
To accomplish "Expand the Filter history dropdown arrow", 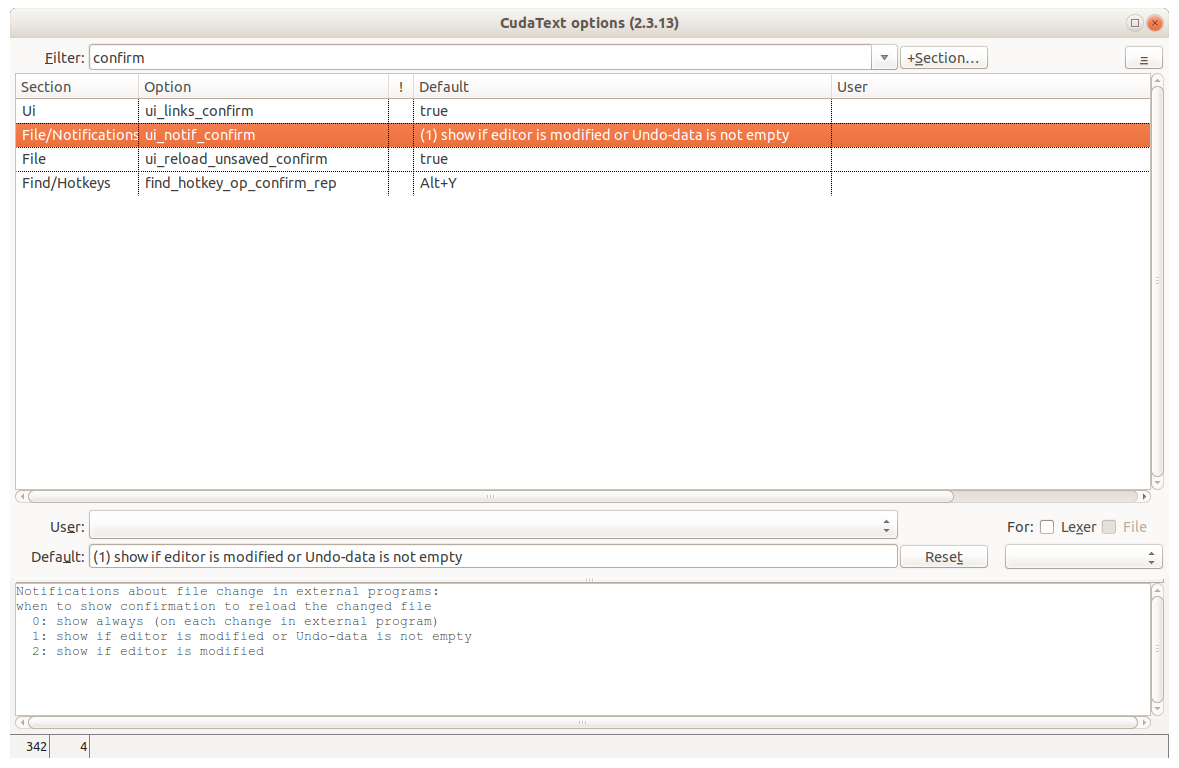I will point(884,58).
